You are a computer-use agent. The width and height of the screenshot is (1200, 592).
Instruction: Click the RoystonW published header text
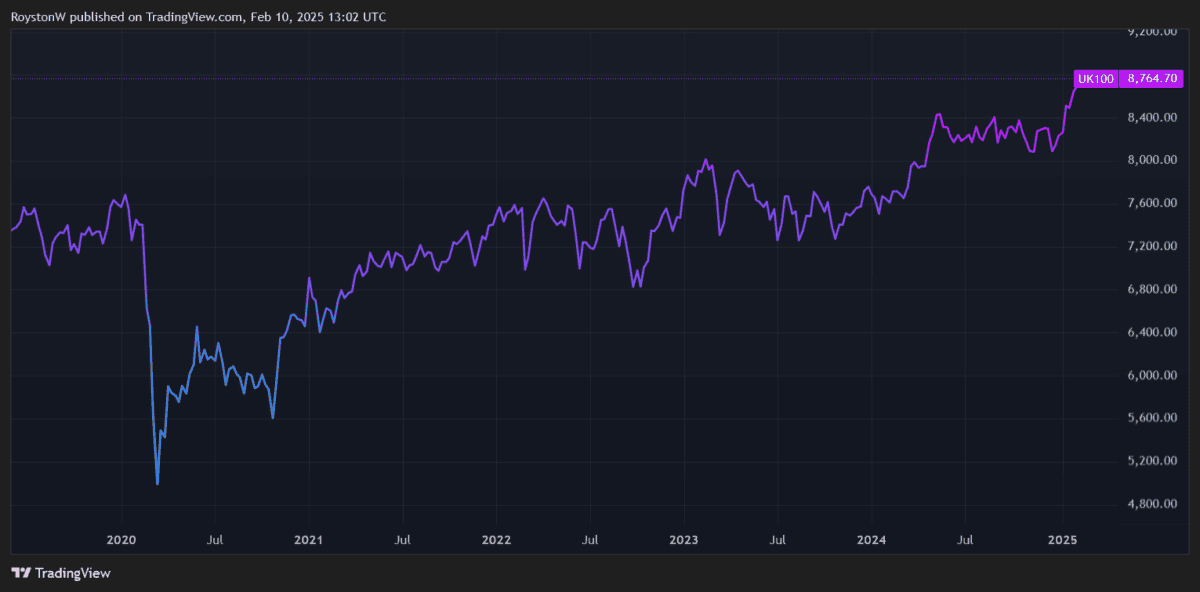[x=200, y=17]
